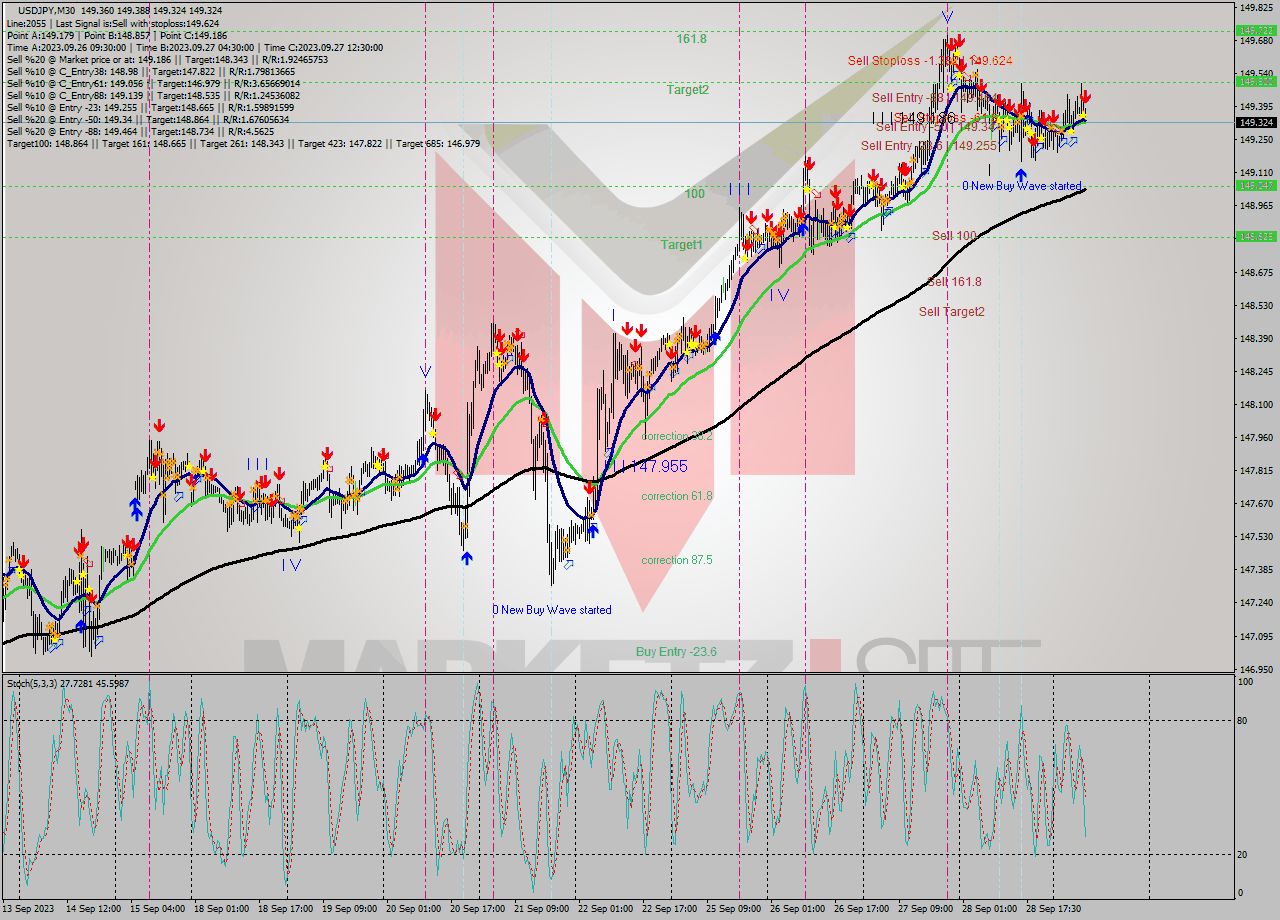Viewport: 1280px width, 920px height.
Task: Click the 'Sell 100' level label
Action: [x=954, y=235]
